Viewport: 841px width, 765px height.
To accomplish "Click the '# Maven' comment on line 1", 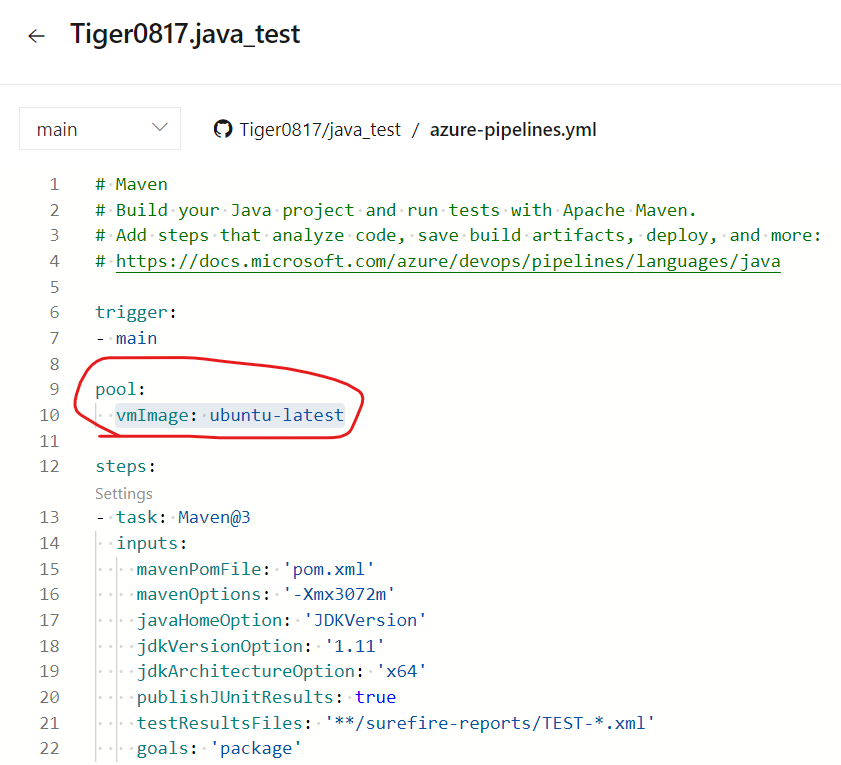I will click(131, 185).
